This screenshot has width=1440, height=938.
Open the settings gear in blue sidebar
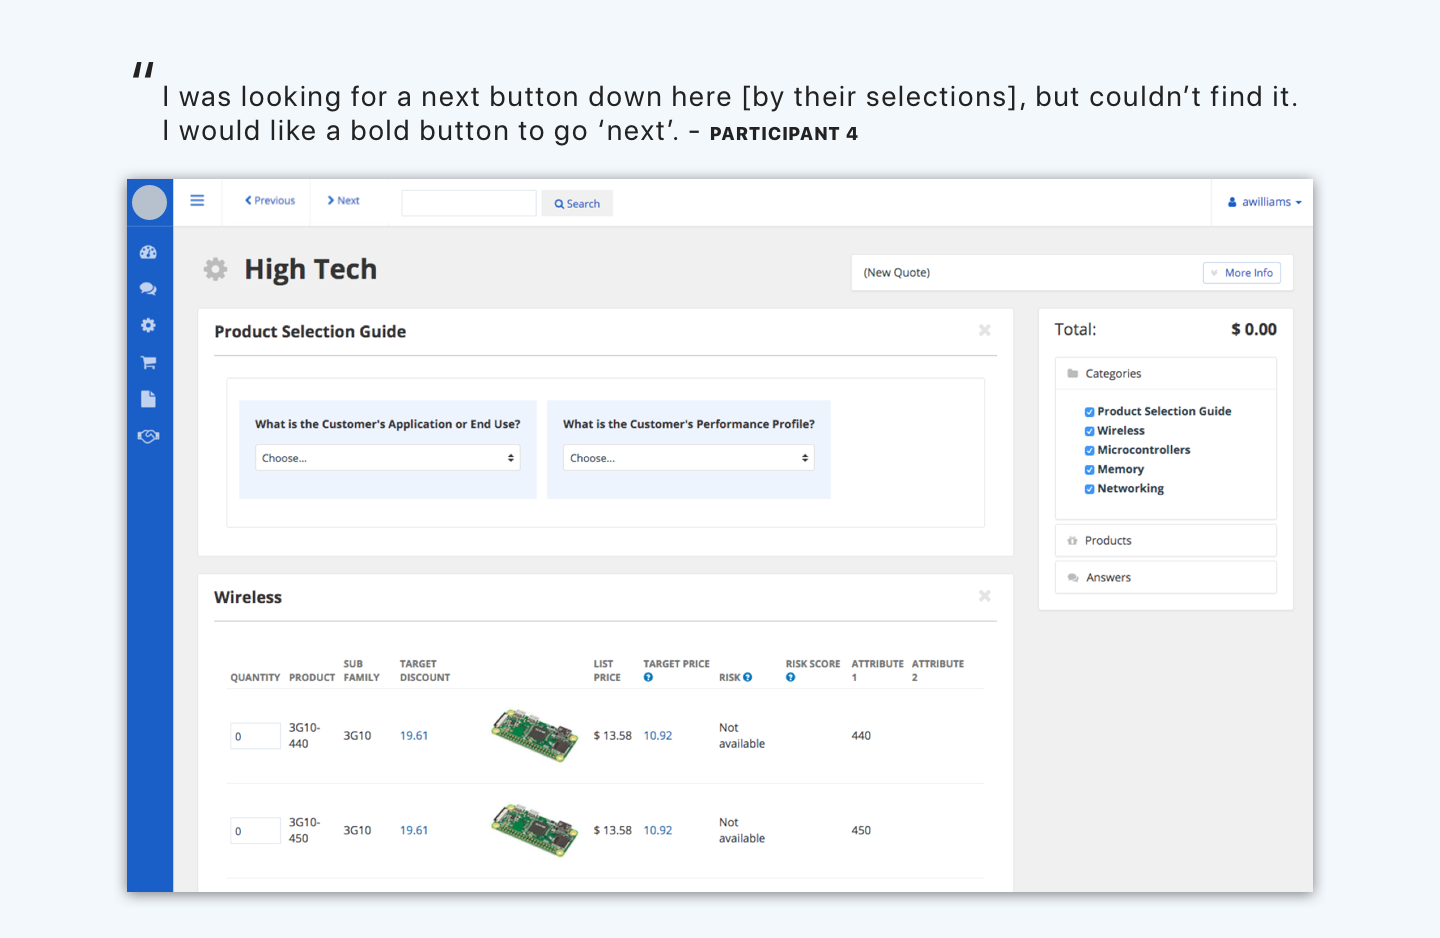(148, 325)
